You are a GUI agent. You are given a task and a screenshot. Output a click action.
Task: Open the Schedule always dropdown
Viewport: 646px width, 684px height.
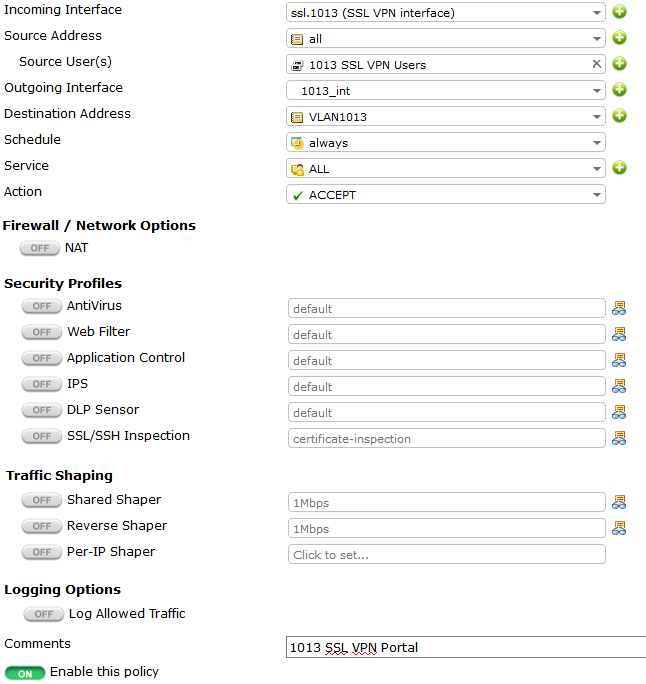pos(445,142)
